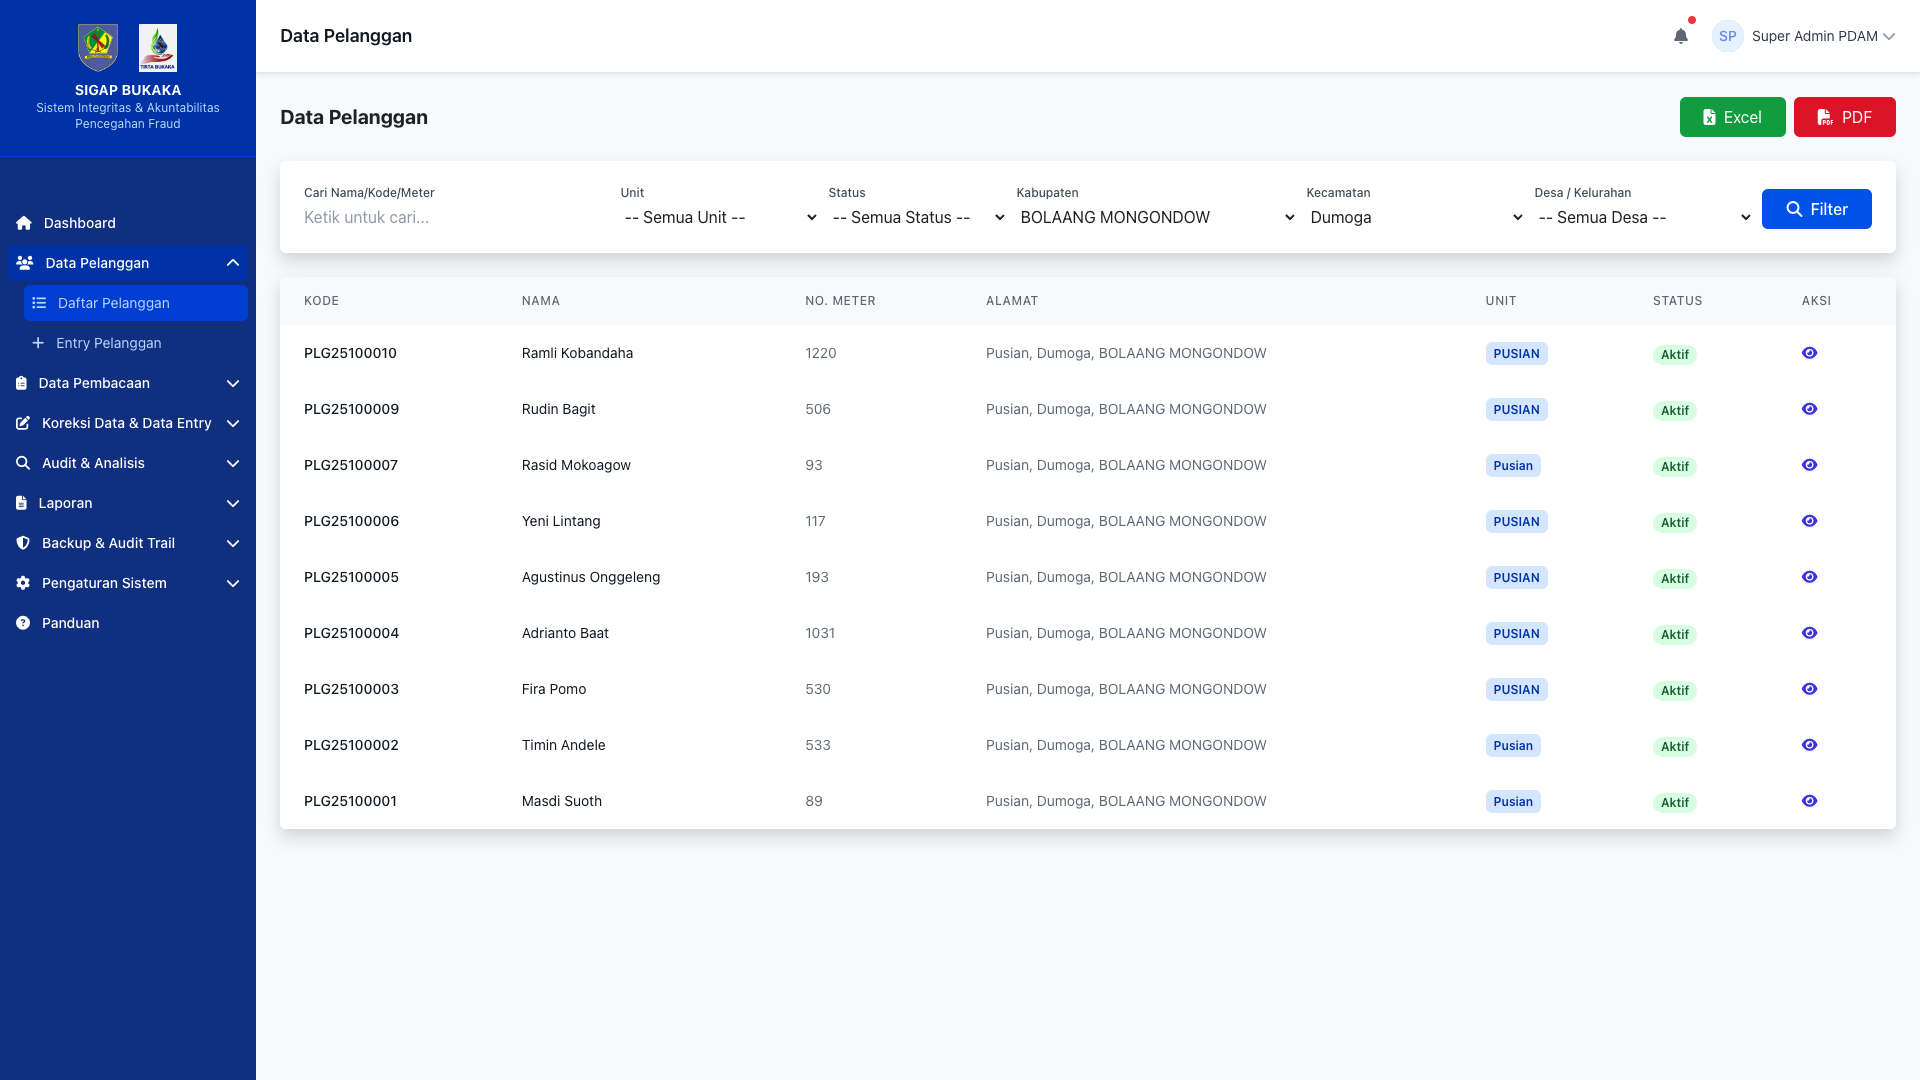The image size is (1920, 1080).
Task: Click the SP user avatar
Action: (x=1727, y=36)
